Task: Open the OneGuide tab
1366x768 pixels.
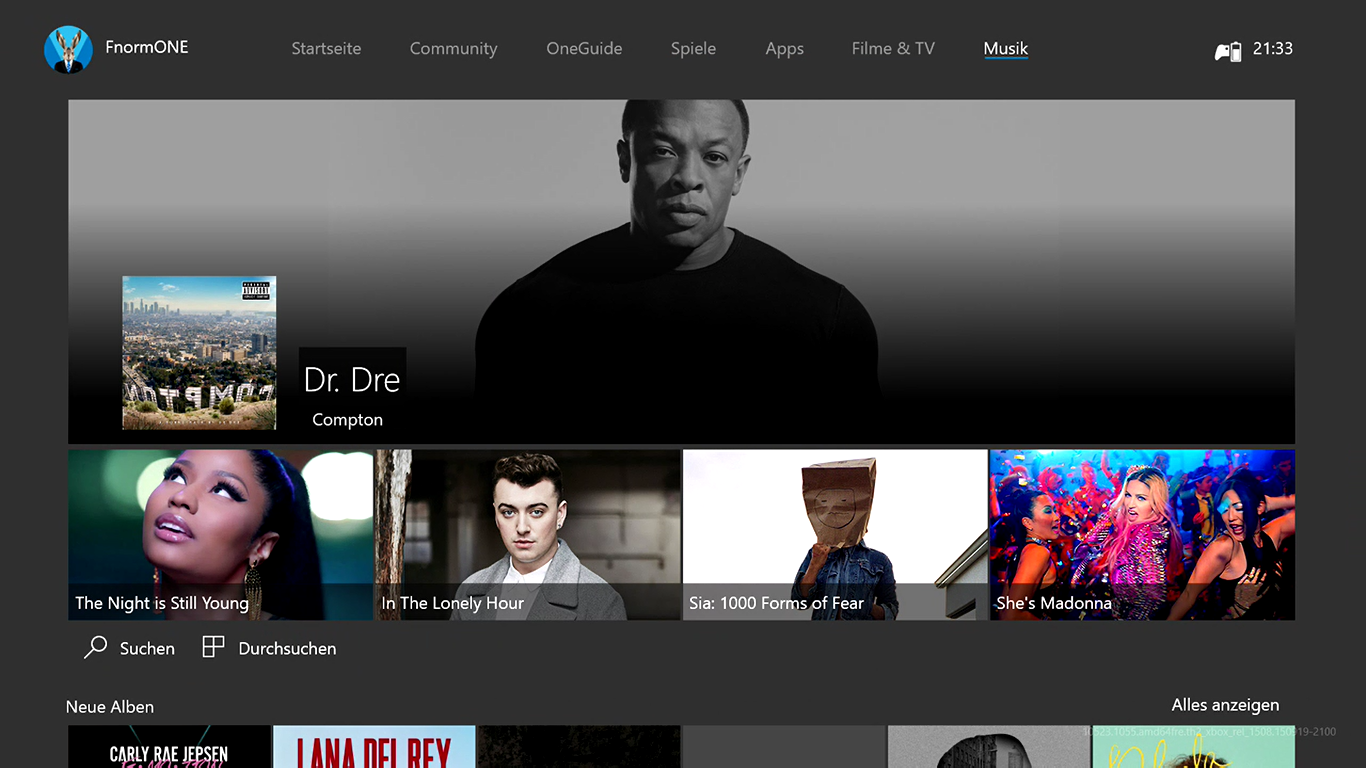Action: point(584,49)
